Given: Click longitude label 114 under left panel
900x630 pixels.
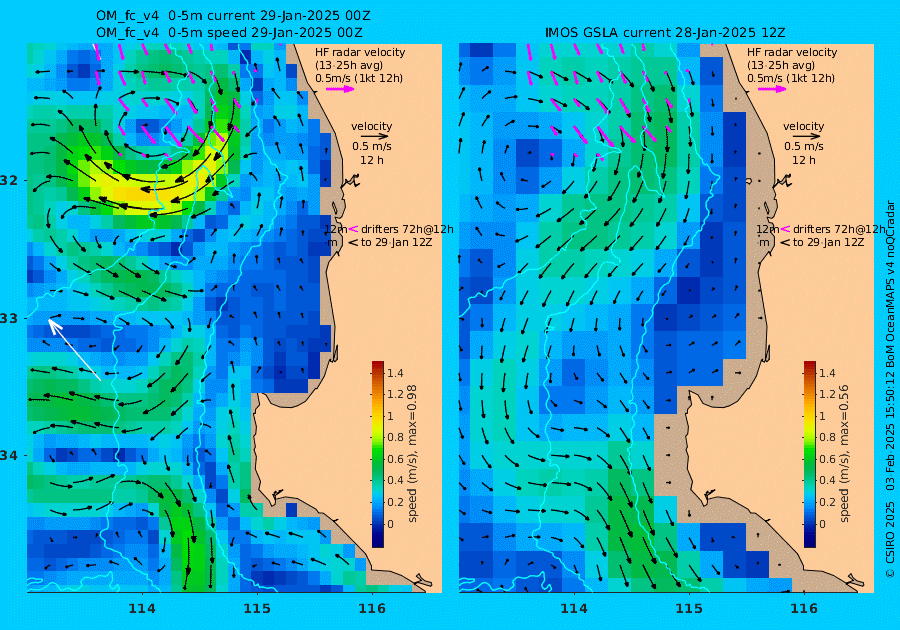Looking at the screenshot, I should pos(142,608).
